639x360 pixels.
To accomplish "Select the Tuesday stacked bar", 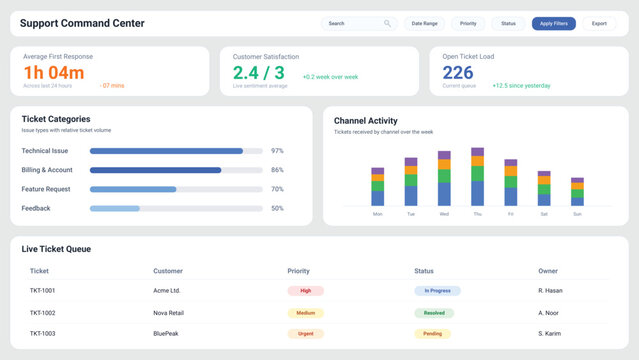I will (411, 182).
